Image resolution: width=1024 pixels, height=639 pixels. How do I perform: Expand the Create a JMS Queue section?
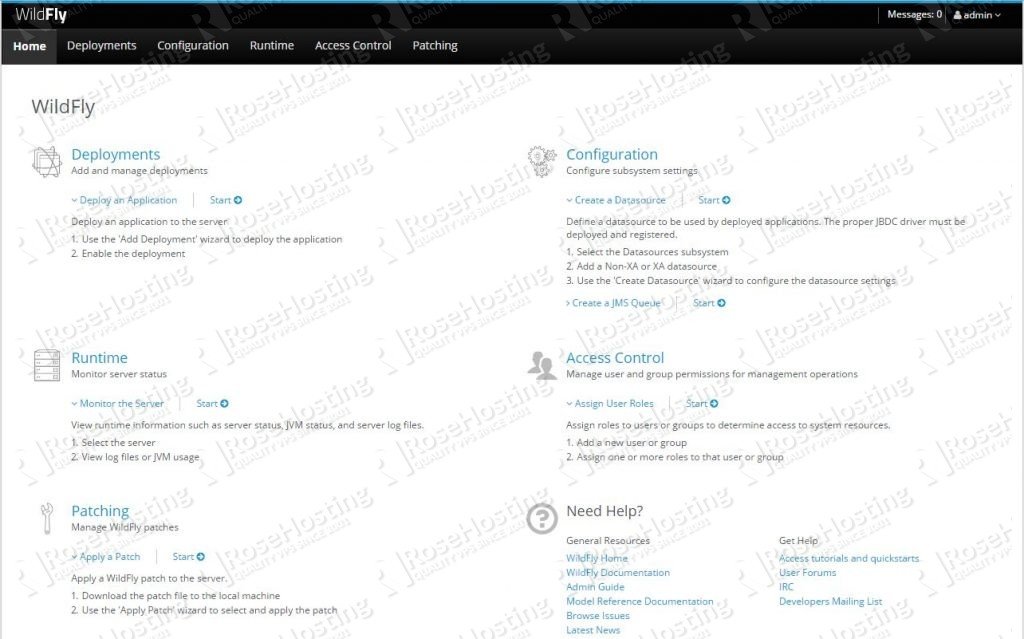[615, 303]
